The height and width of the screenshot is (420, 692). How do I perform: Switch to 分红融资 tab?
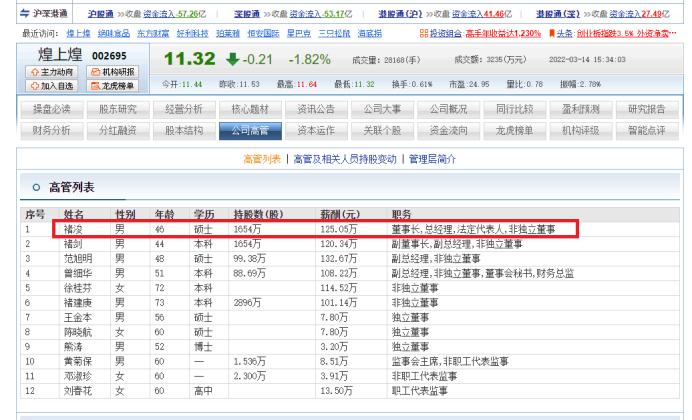click(x=118, y=131)
